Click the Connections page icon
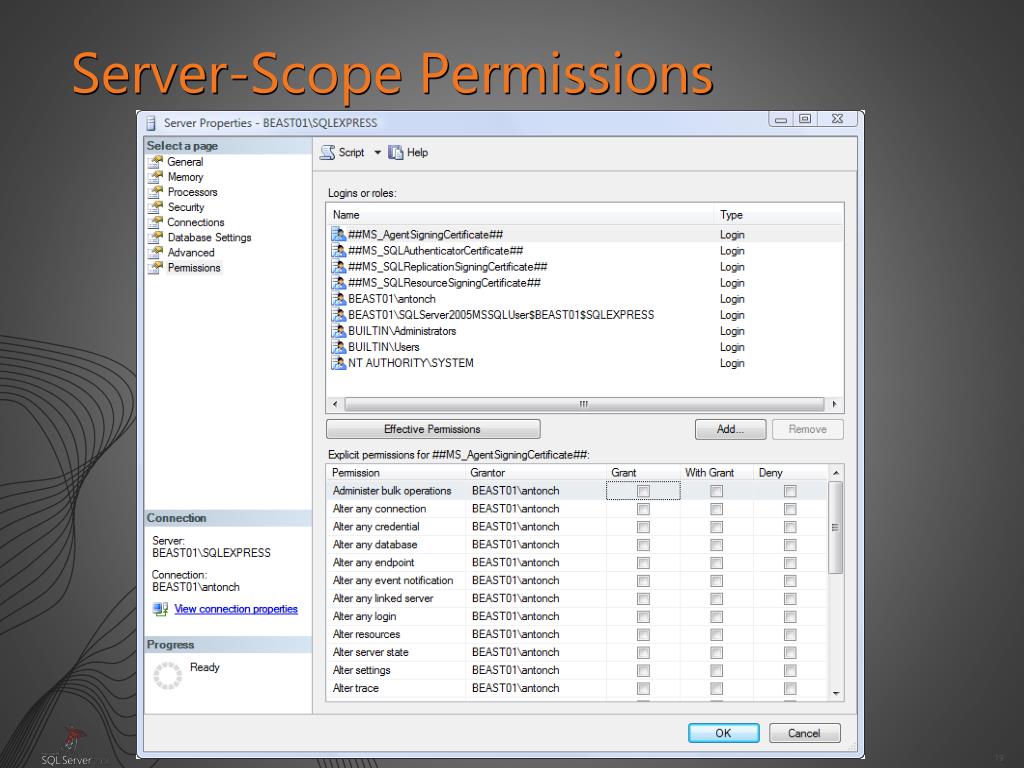The height and width of the screenshot is (768, 1024). point(155,222)
